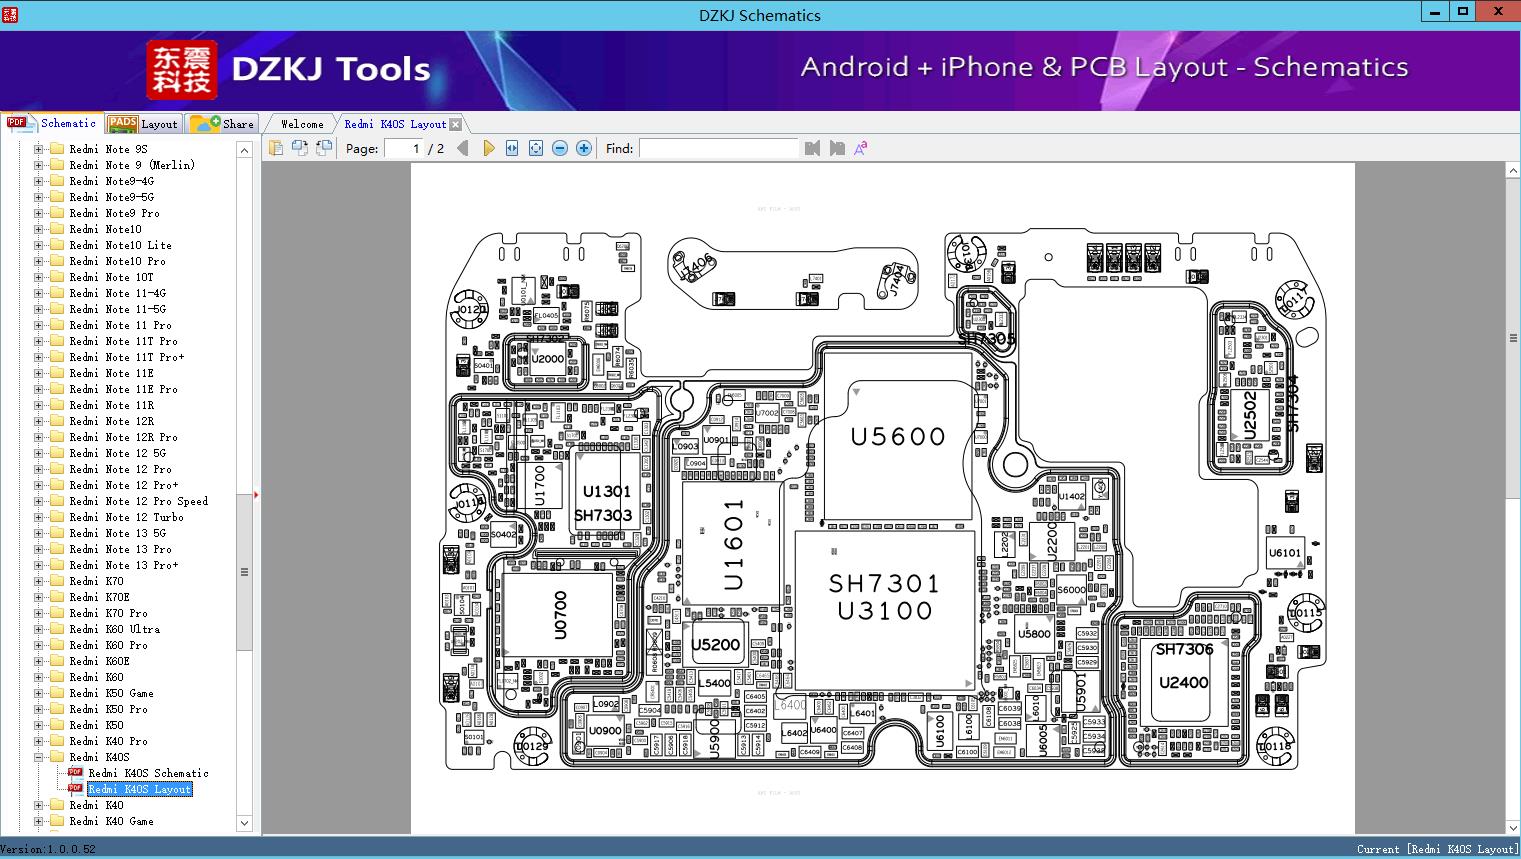Image resolution: width=1521 pixels, height=859 pixels.
Task: Click the Version:1.0.0.52 status text
Action: 49,849
